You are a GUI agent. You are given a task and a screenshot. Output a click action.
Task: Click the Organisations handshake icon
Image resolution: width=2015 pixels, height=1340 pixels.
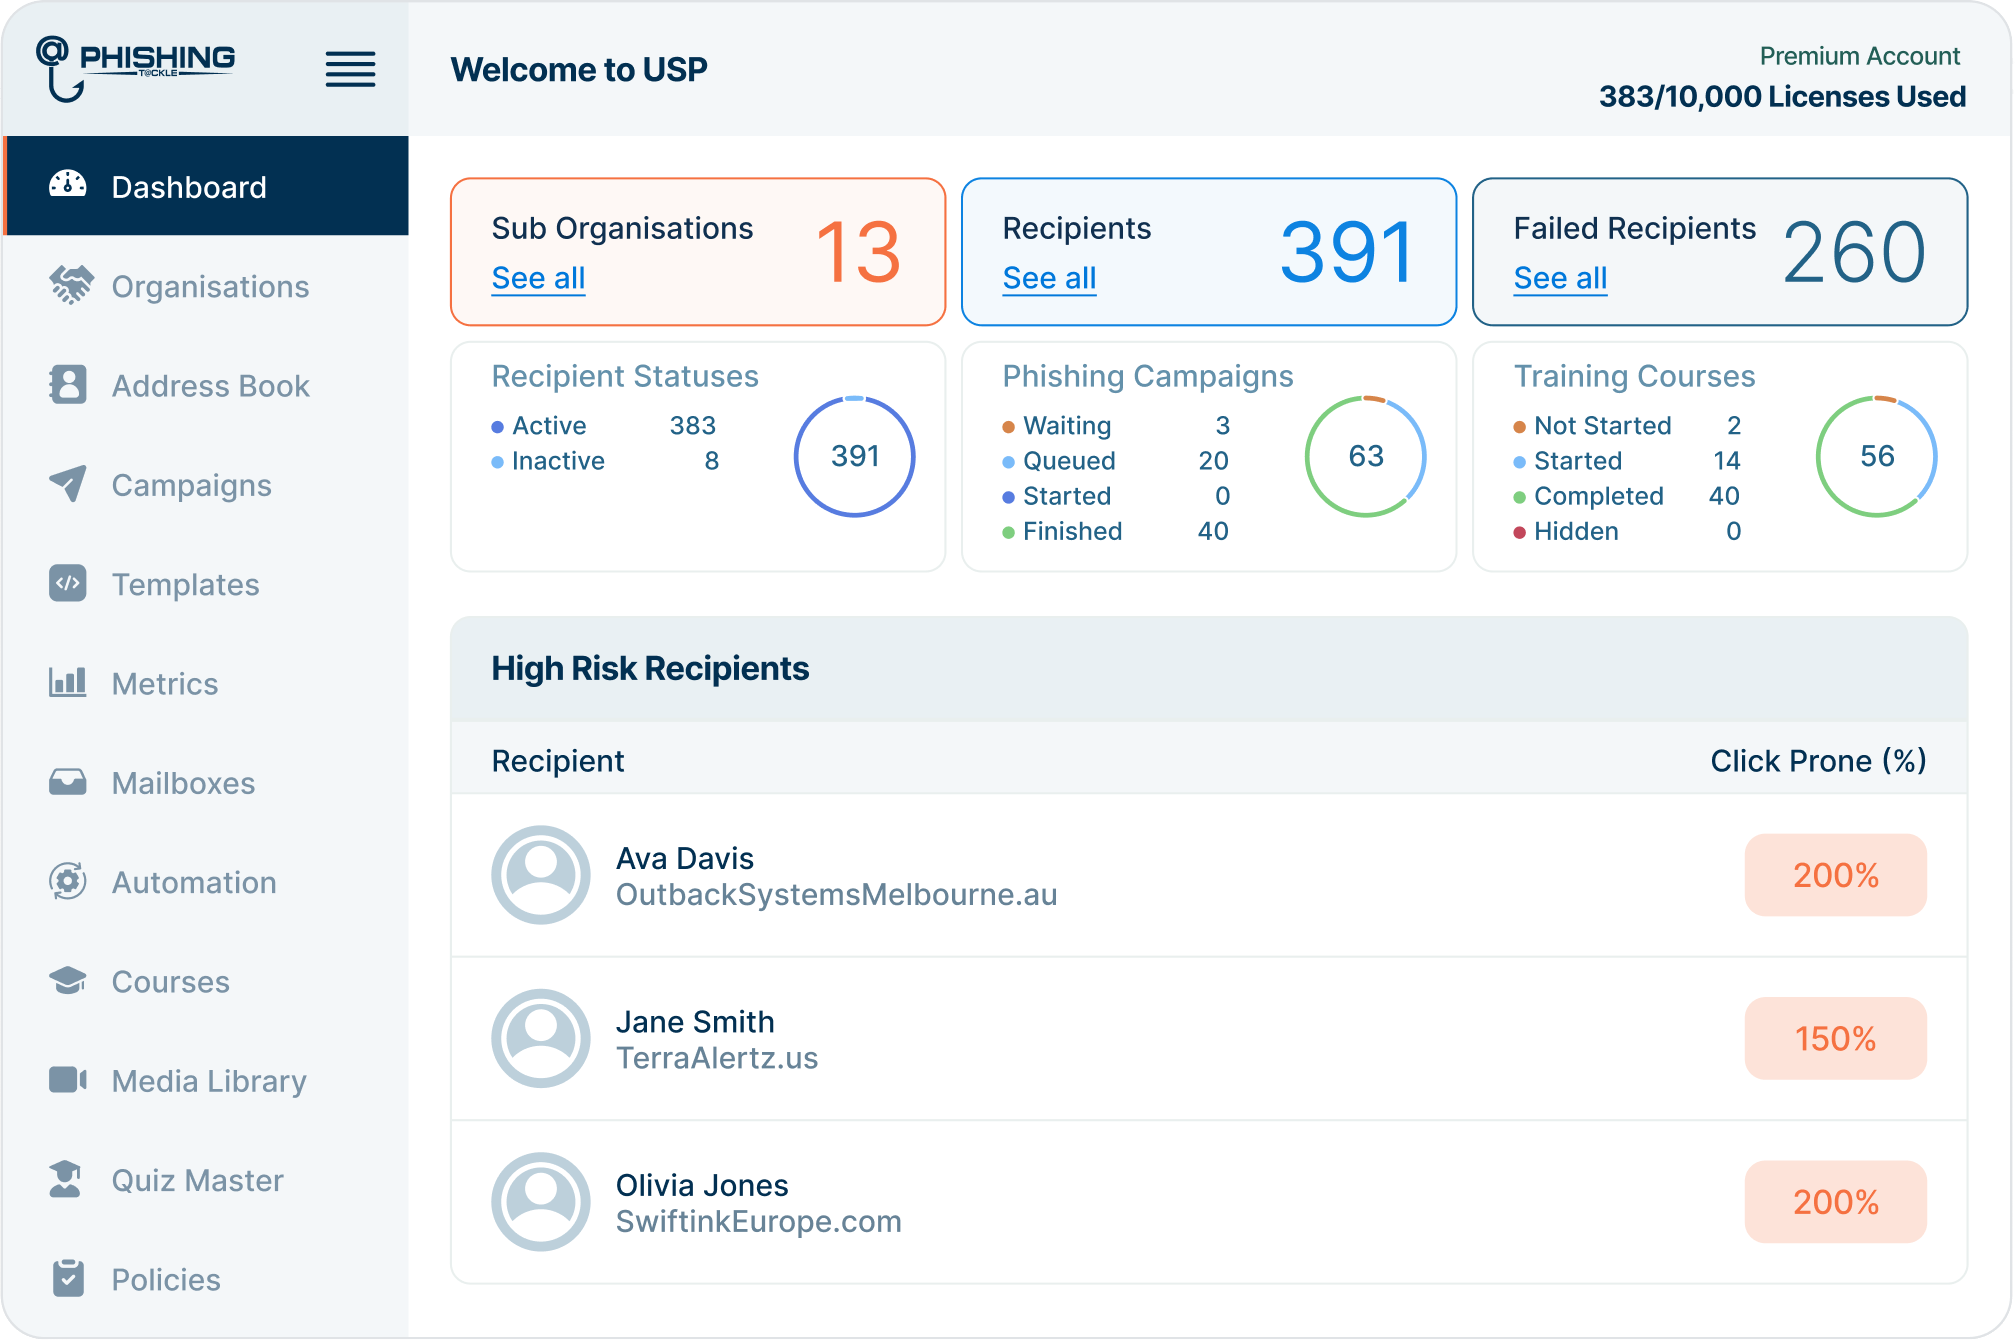[x=70, y=285]
